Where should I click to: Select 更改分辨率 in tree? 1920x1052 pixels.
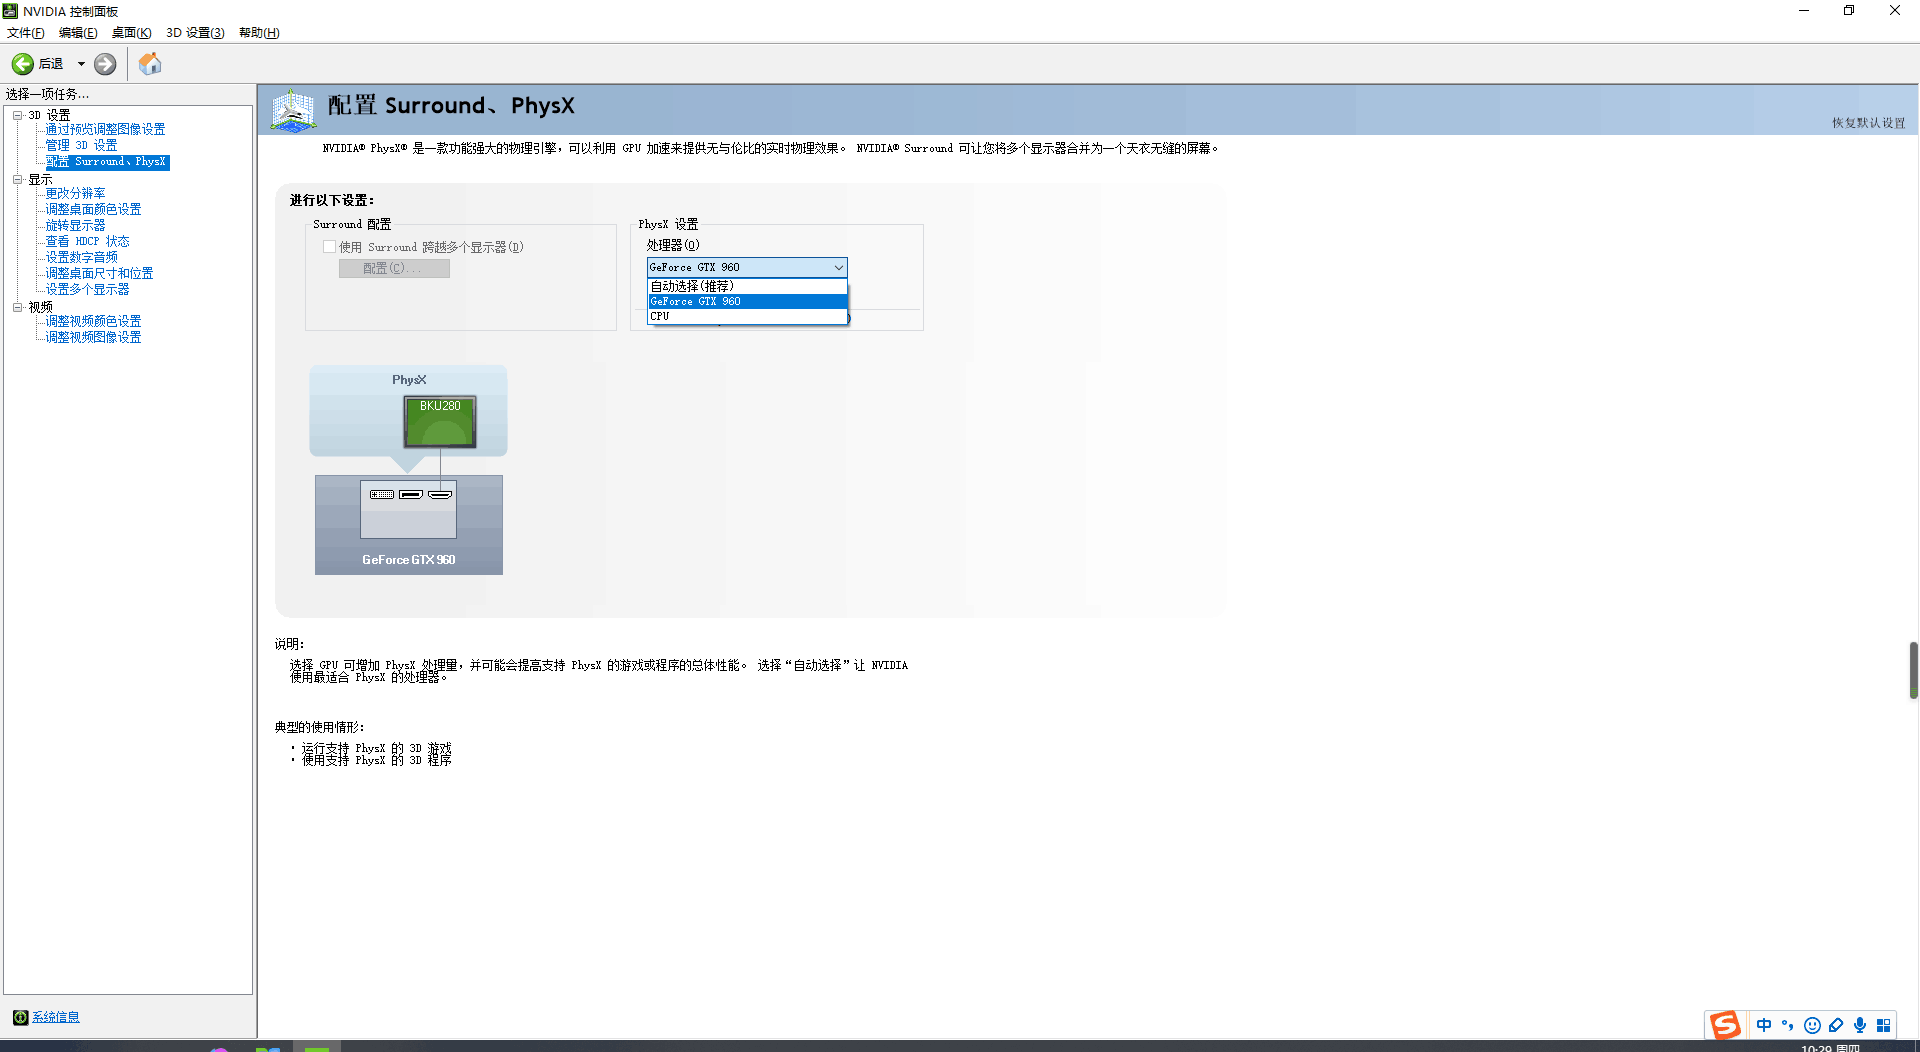click(x=75, y=194)
